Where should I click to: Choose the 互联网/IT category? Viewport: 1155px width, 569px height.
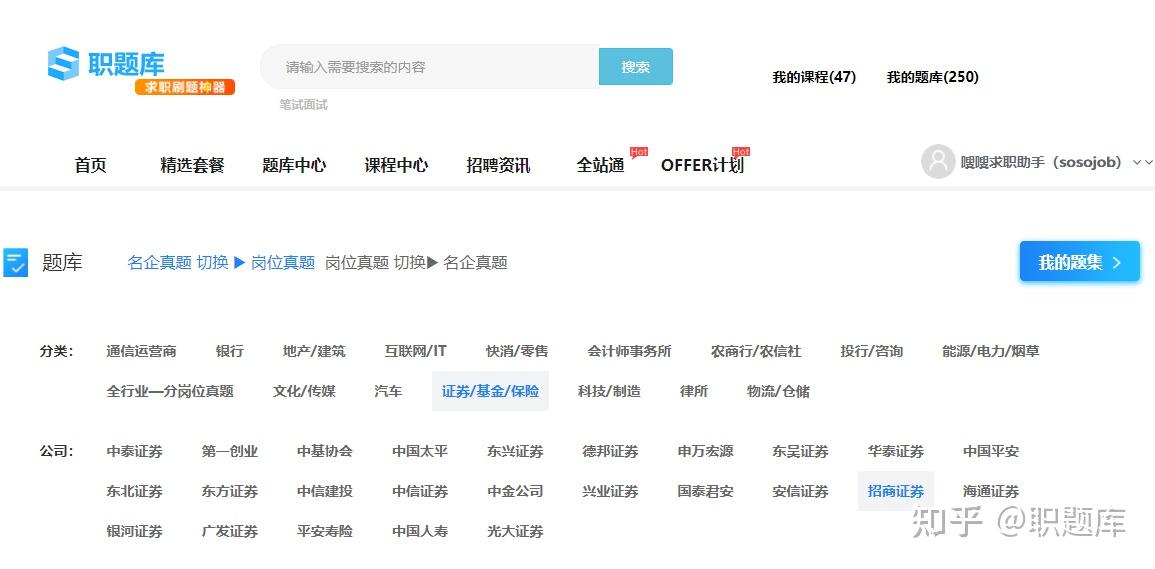(415, 352)
